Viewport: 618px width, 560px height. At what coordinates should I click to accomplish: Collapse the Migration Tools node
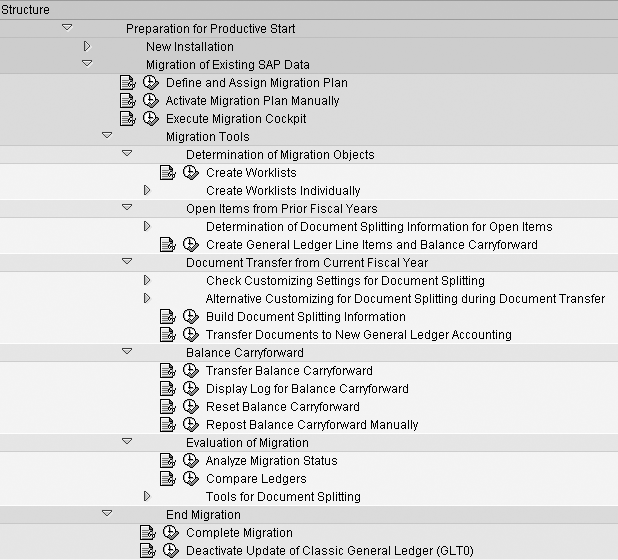tap(107, 136)
